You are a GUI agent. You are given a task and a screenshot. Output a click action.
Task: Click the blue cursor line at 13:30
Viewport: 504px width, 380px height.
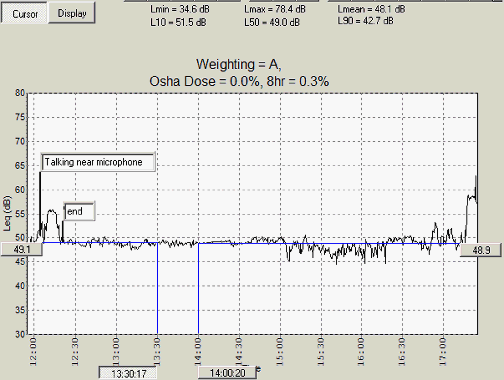157,288
